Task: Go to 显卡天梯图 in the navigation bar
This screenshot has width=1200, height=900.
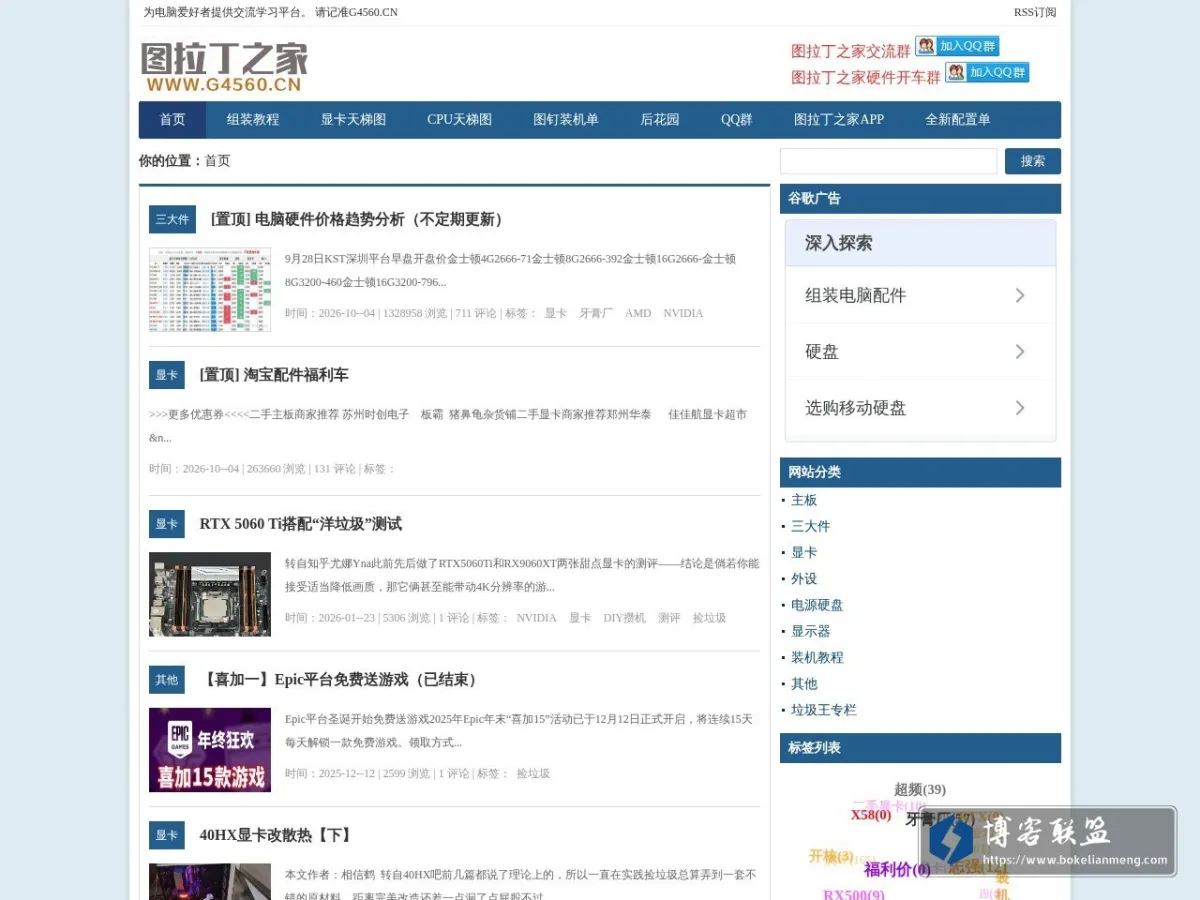Action: (x=353, y=120)
